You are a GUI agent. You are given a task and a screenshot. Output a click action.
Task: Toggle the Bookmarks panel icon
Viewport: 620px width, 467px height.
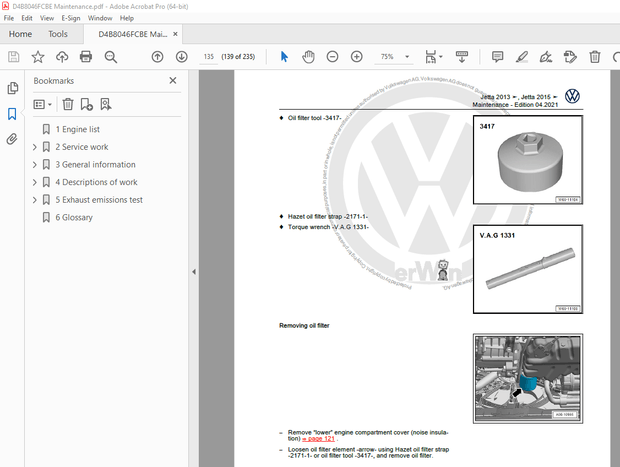[x=12, y=114]
